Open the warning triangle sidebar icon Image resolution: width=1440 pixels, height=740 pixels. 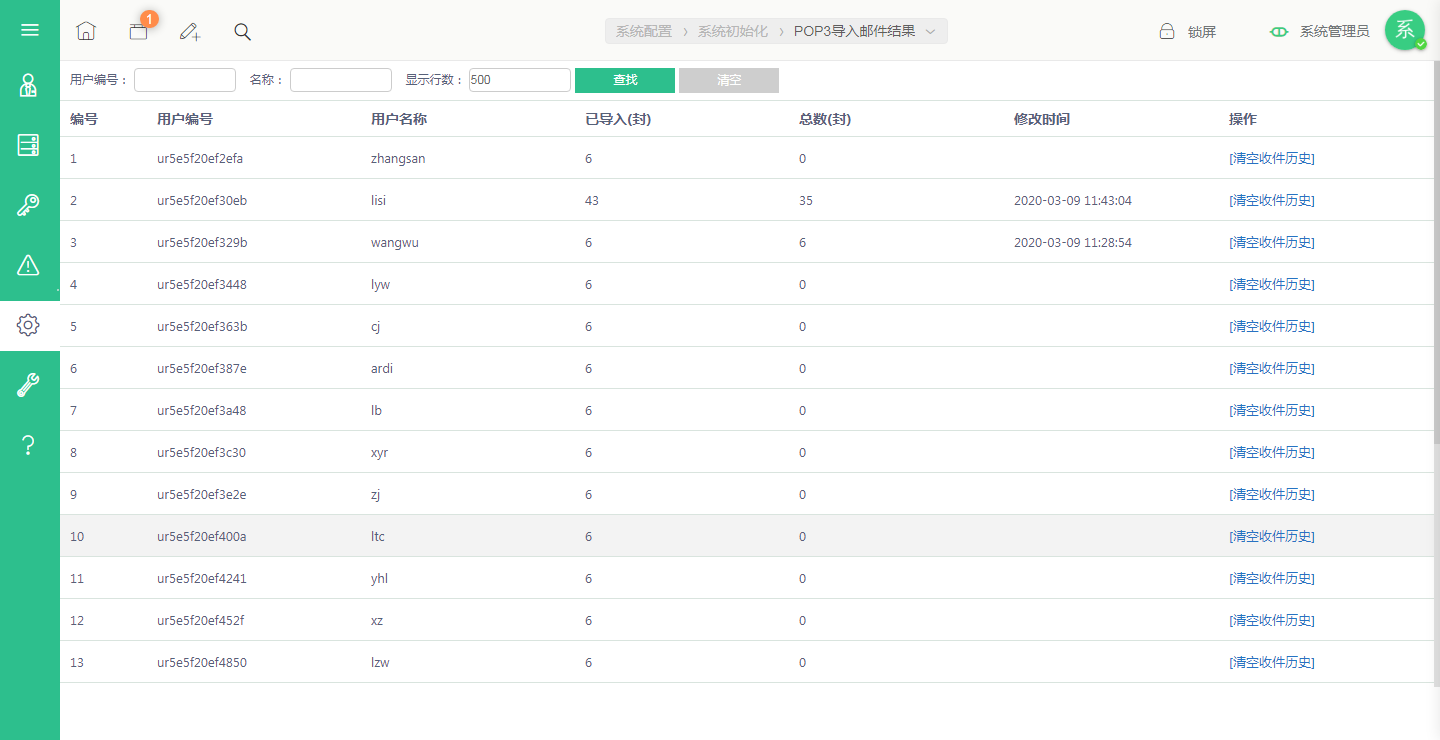coord(29,265)
